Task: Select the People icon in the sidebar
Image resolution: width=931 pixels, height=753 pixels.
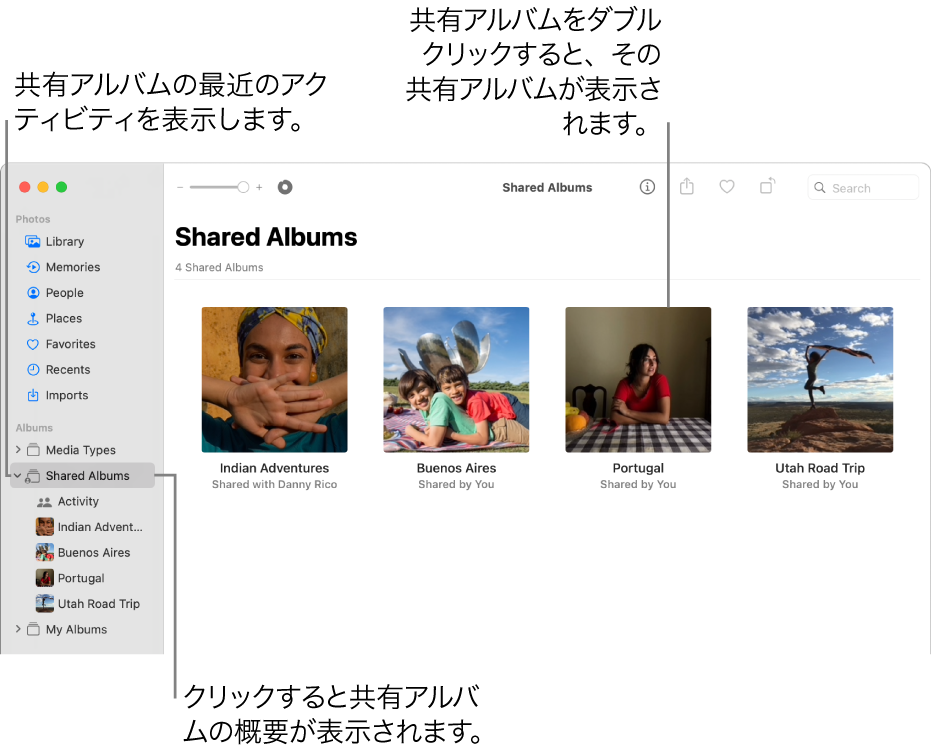Action: point(33,293)
